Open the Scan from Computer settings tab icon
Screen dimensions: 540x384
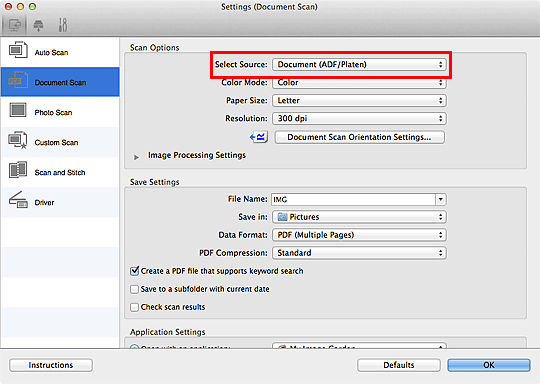[x=14, y=25]
